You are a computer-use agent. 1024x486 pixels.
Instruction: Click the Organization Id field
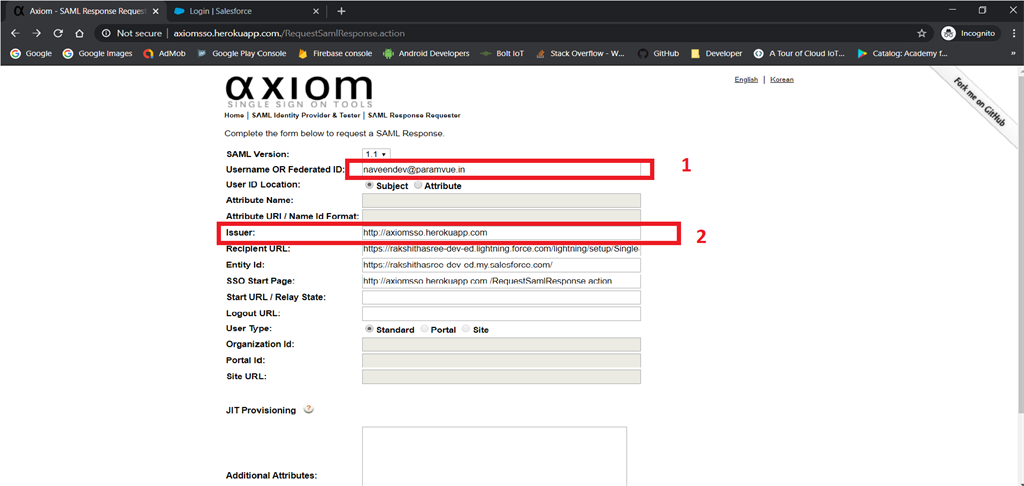[x=501, y=345]
